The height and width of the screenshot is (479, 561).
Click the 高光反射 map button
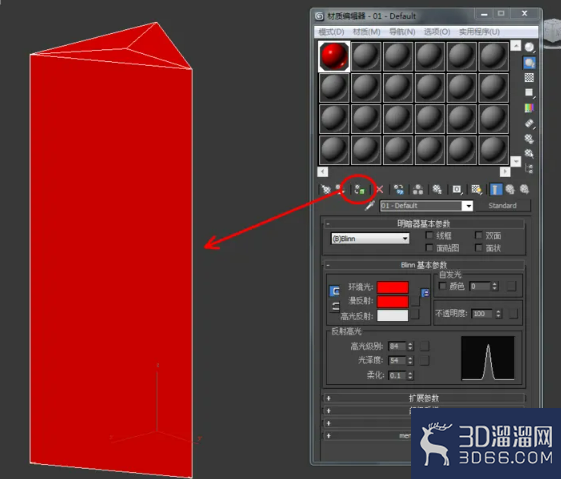tap(415, 314)
